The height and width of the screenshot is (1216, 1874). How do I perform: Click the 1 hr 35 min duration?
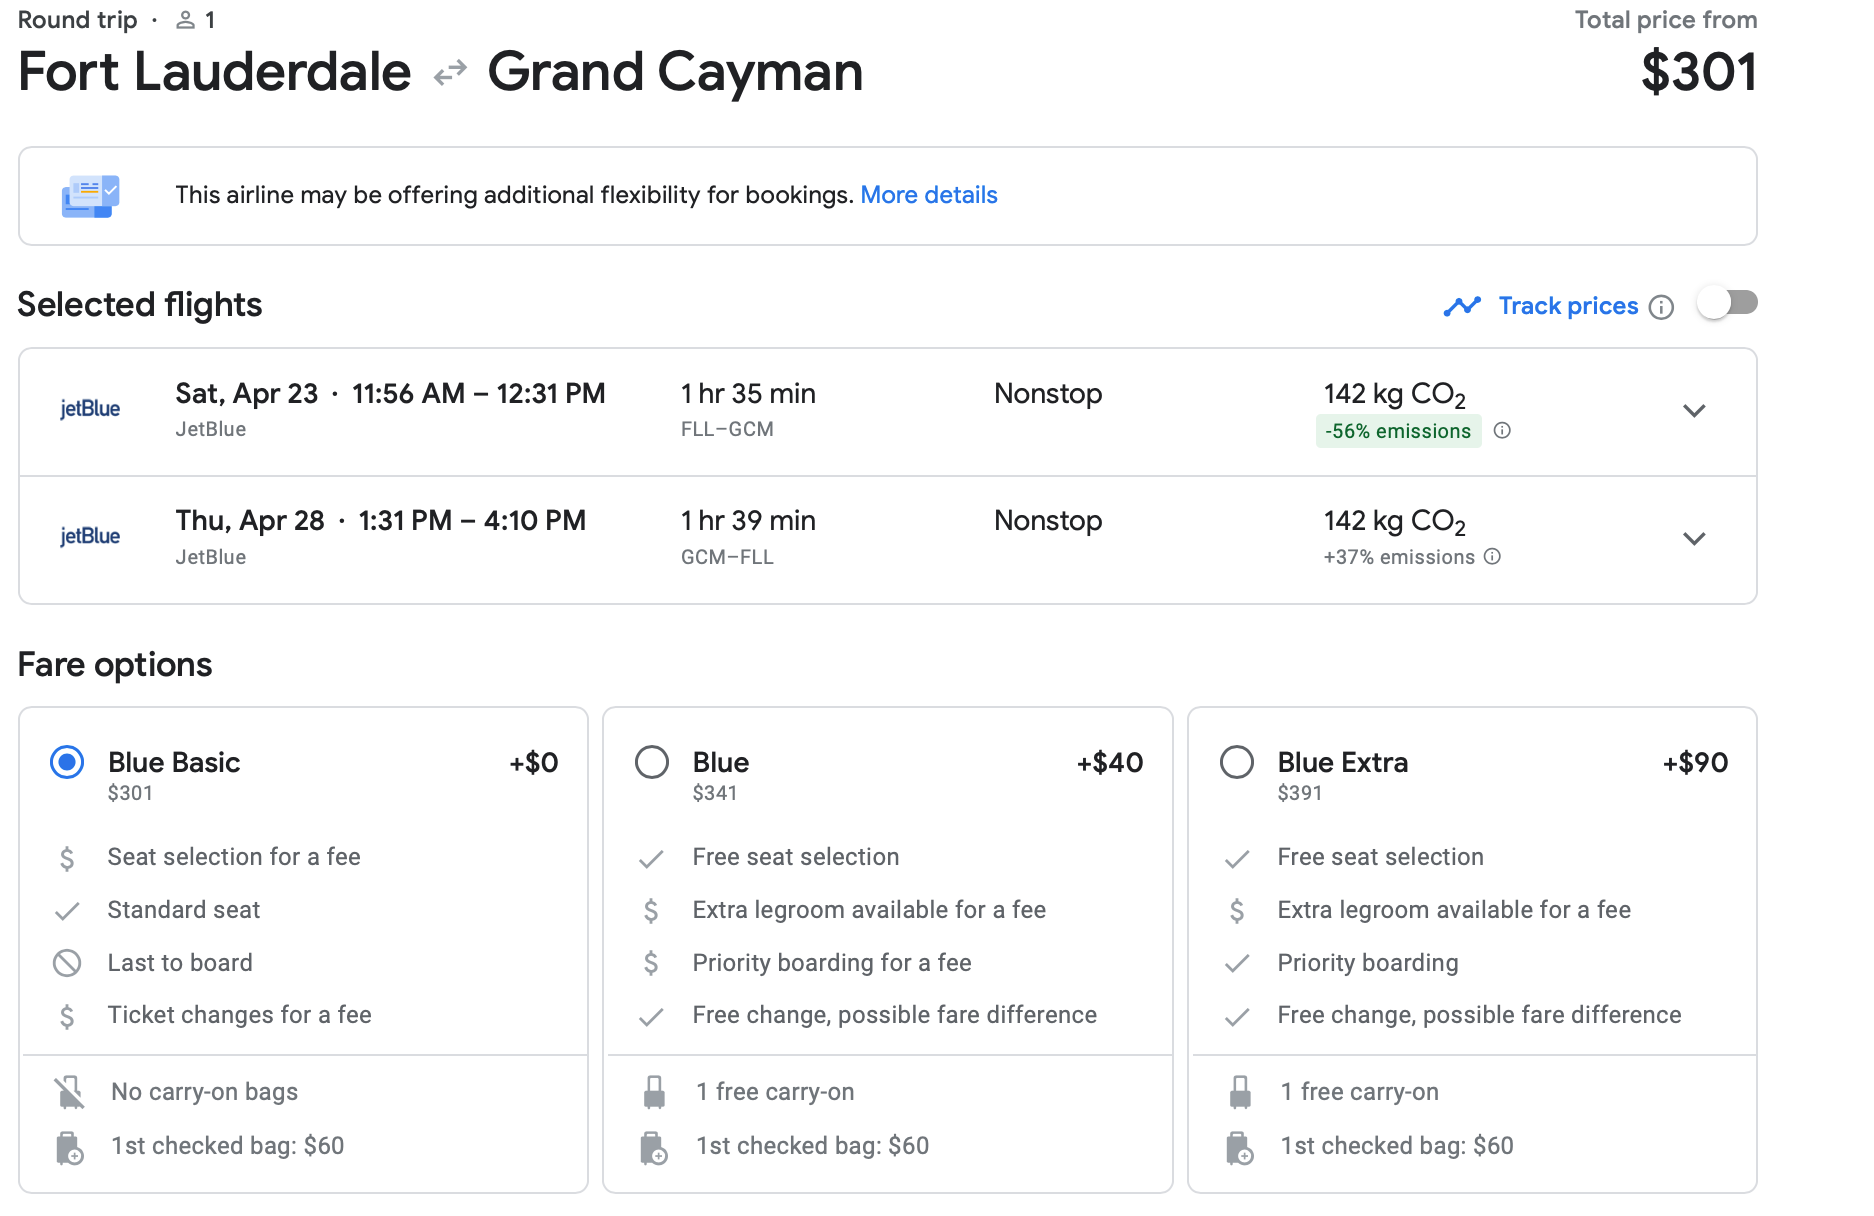click(748, 394)
